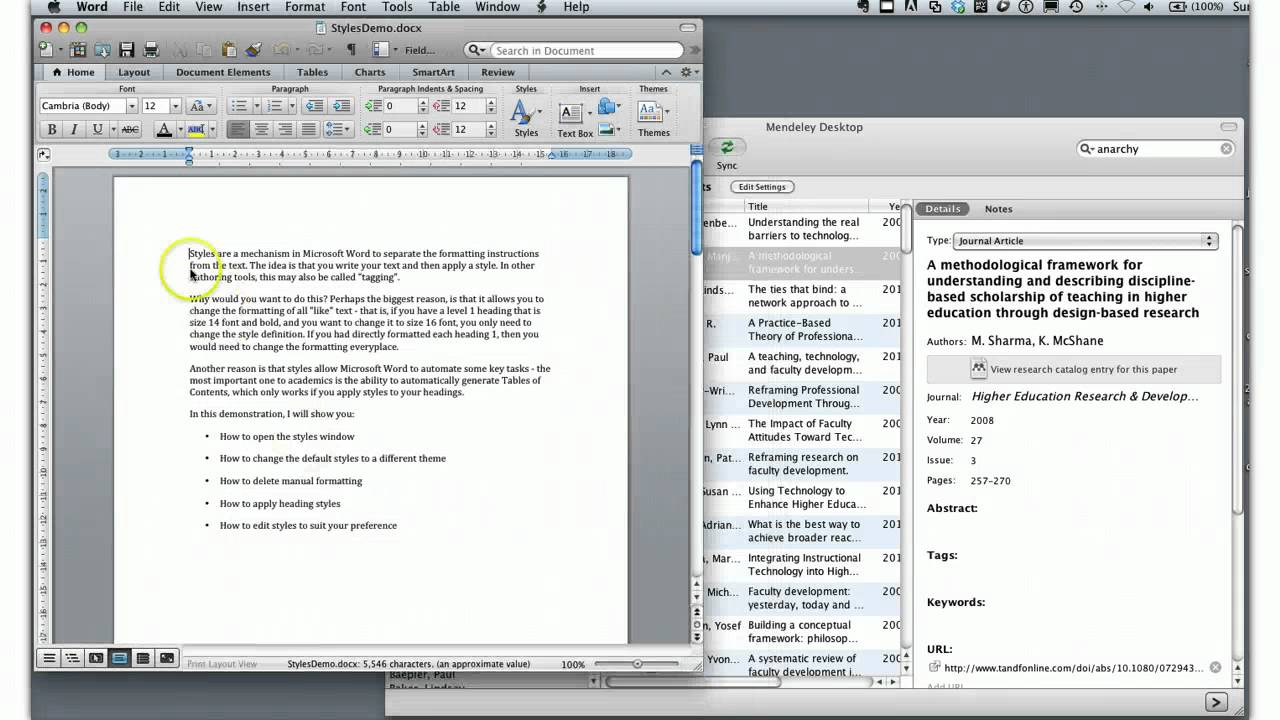Image resolution: width=1280 pixels, height=720 pixels.
Task: Click View research catalog entry for this paper
Action: click(1074, 369)
